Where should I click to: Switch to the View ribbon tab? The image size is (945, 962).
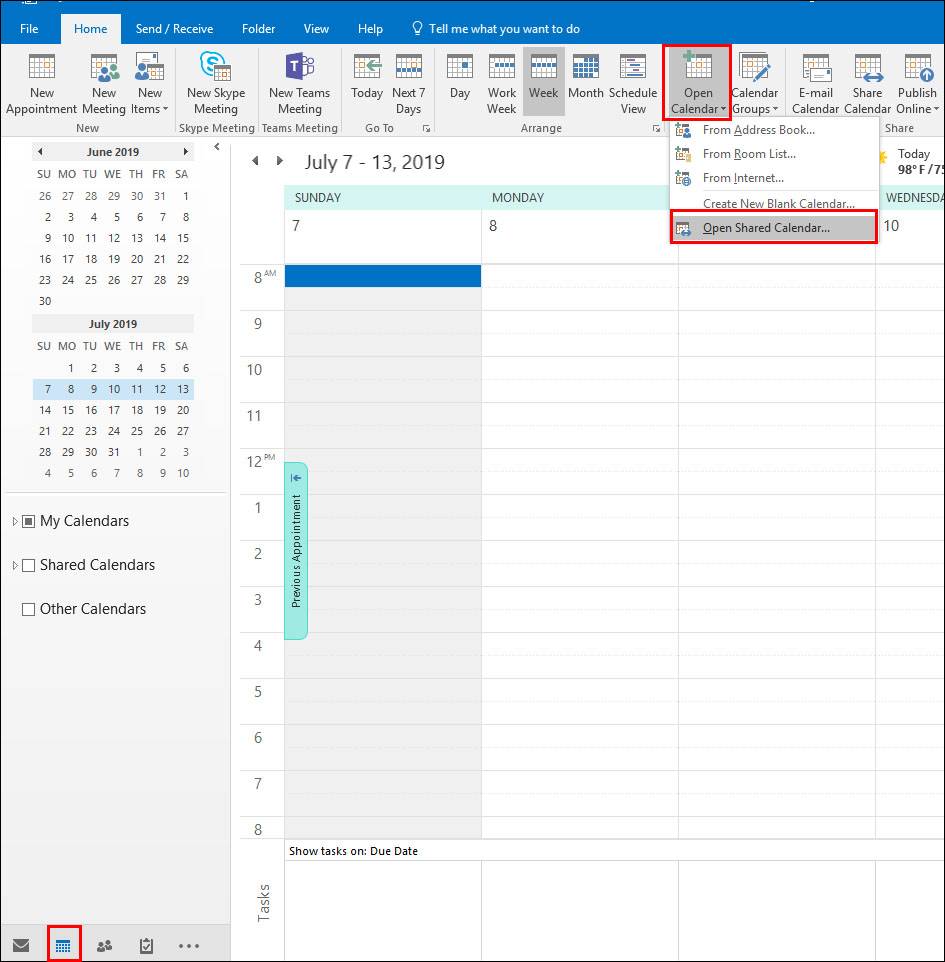click(316, 28)
